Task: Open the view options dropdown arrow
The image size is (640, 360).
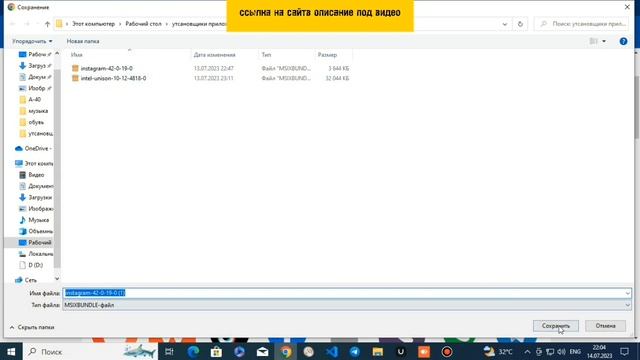Action: [604, 41]
